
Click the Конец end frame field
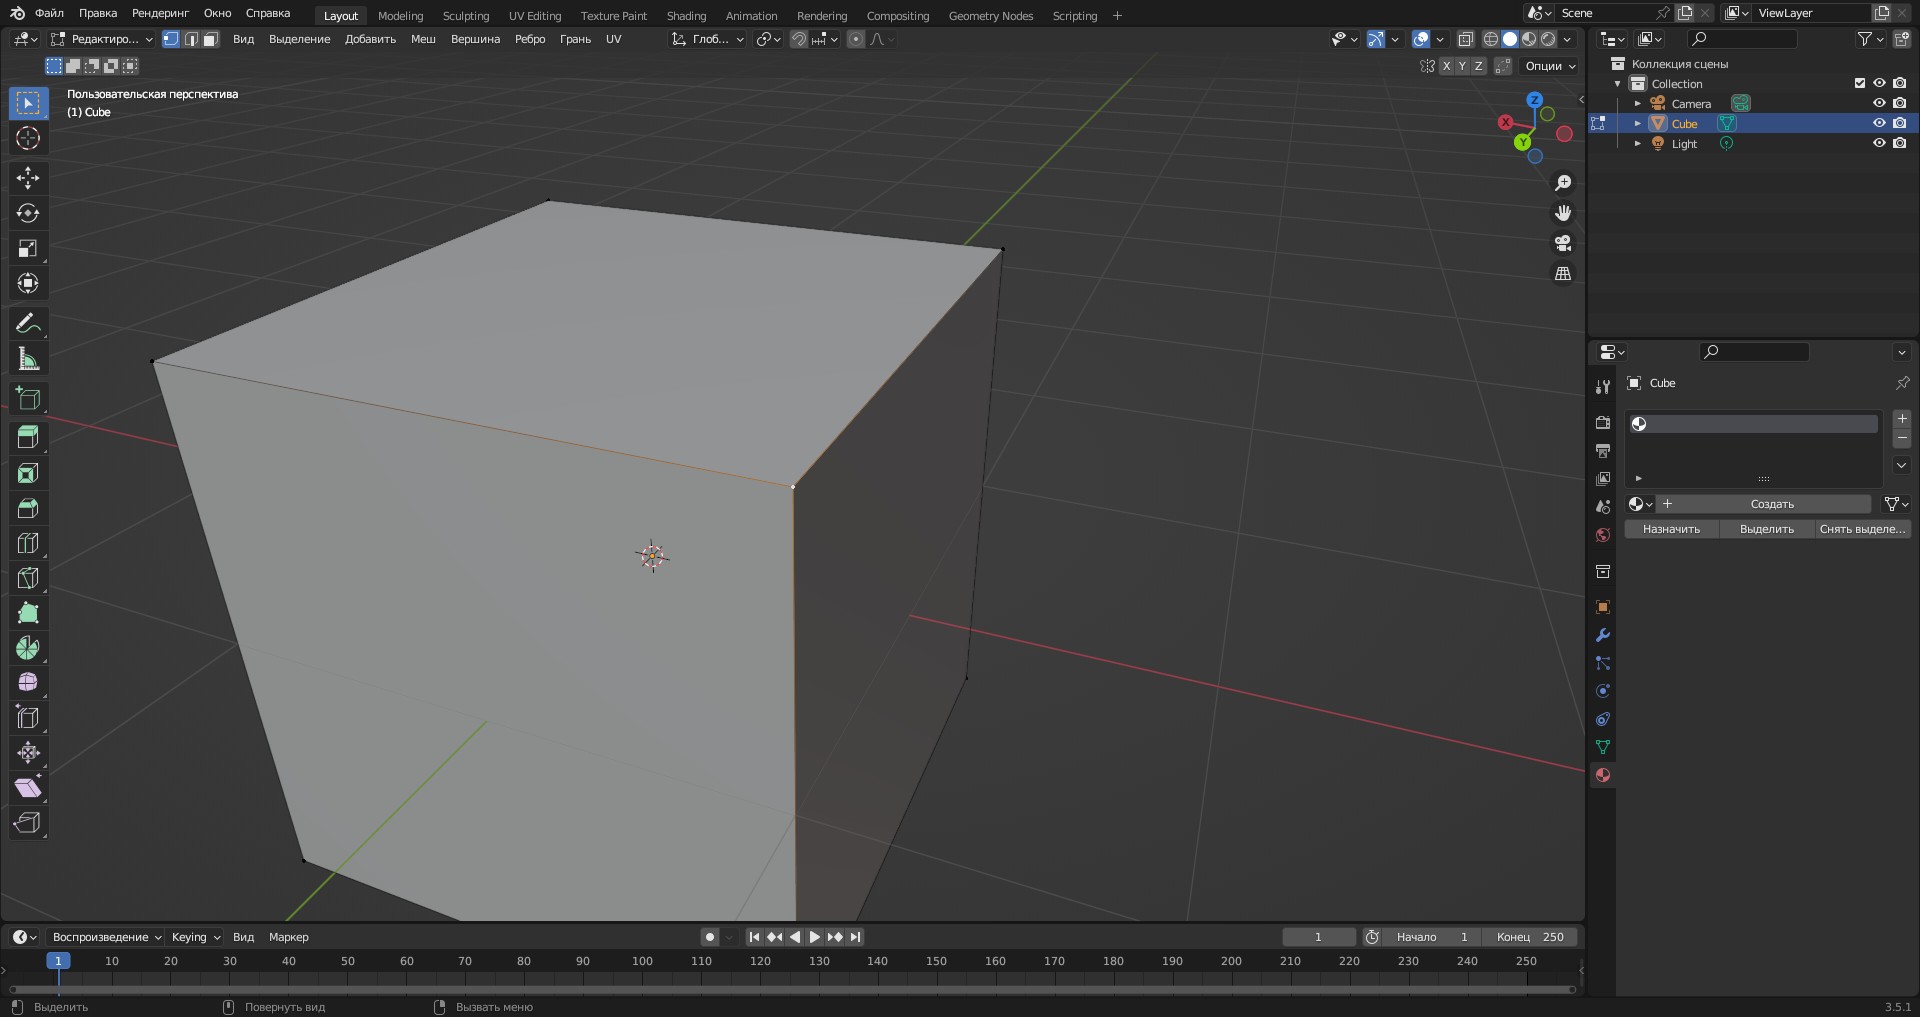click(x=1531, y=937)
